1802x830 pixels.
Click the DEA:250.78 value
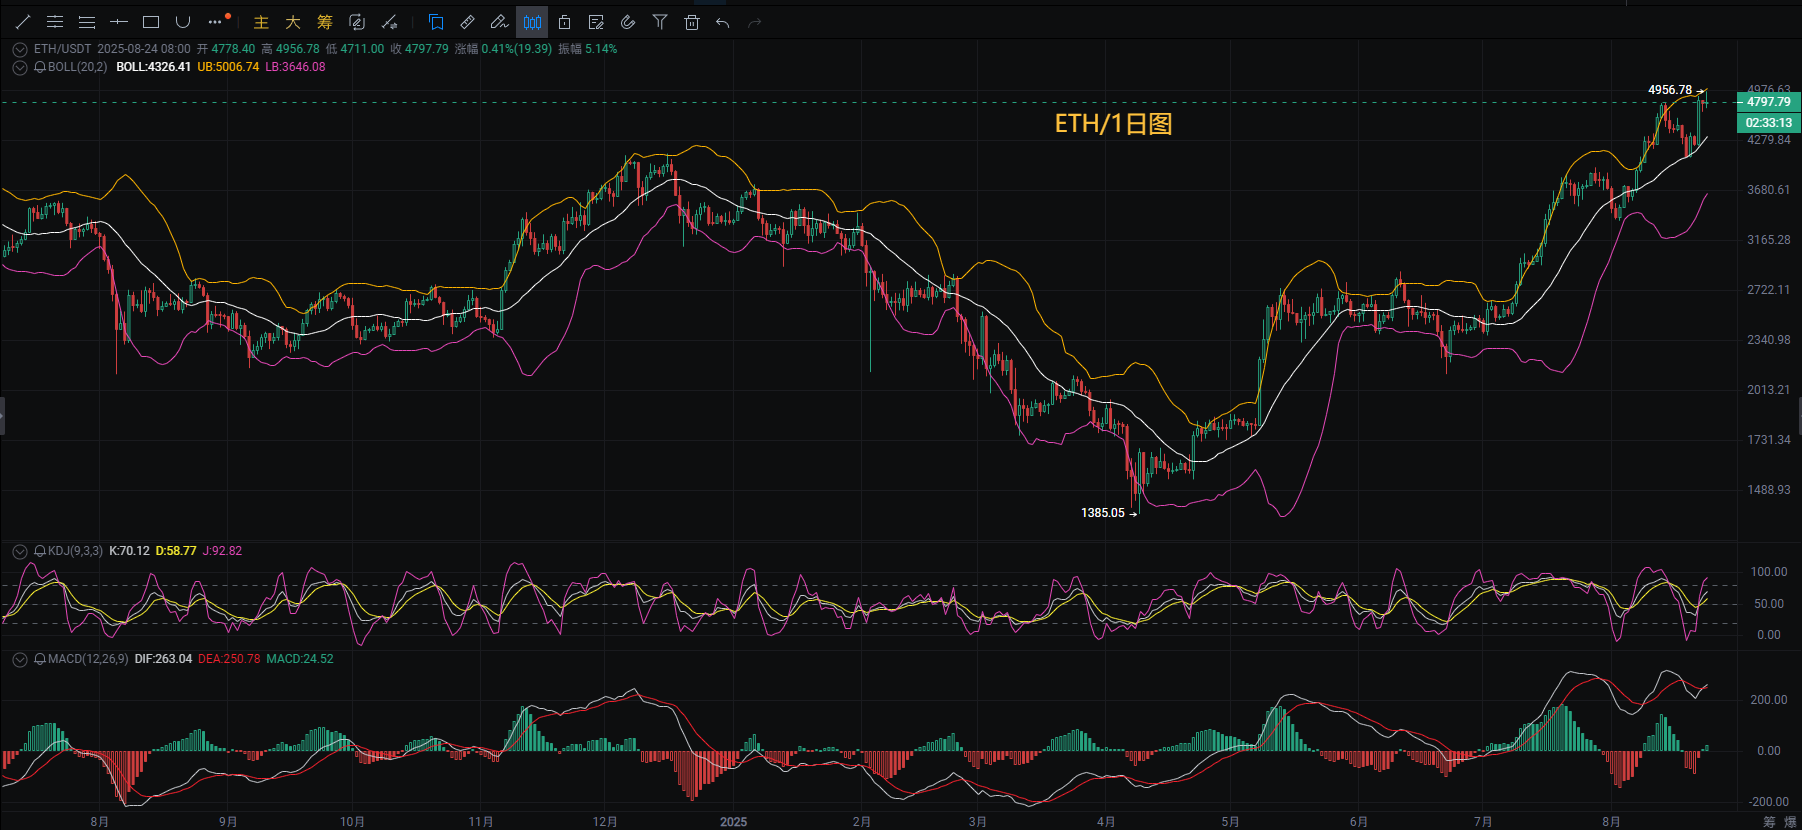229,659
